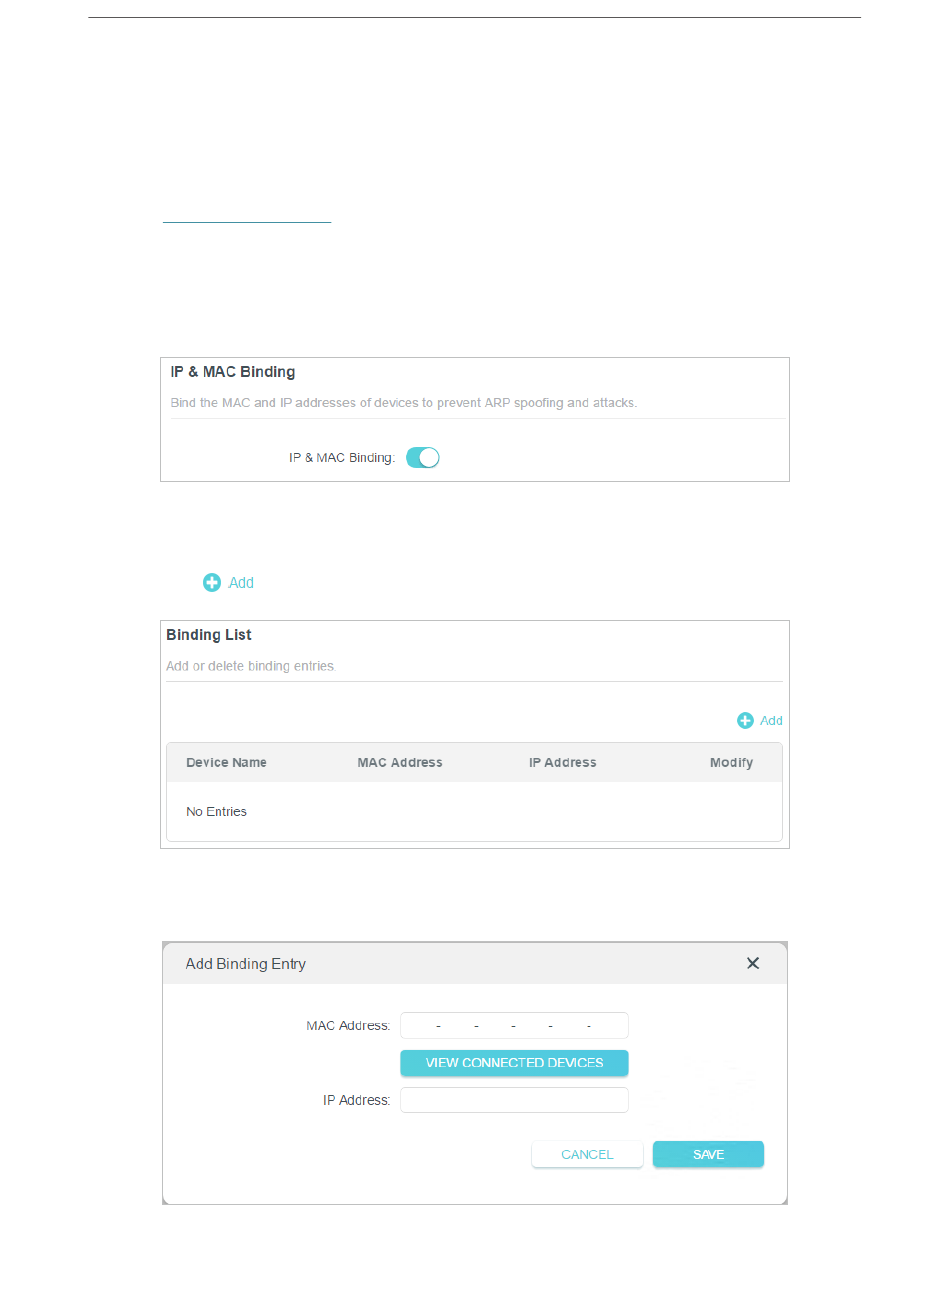Select the IP Address column header
The width and height of the screenshot is (950, 1297).
(563, 763)
